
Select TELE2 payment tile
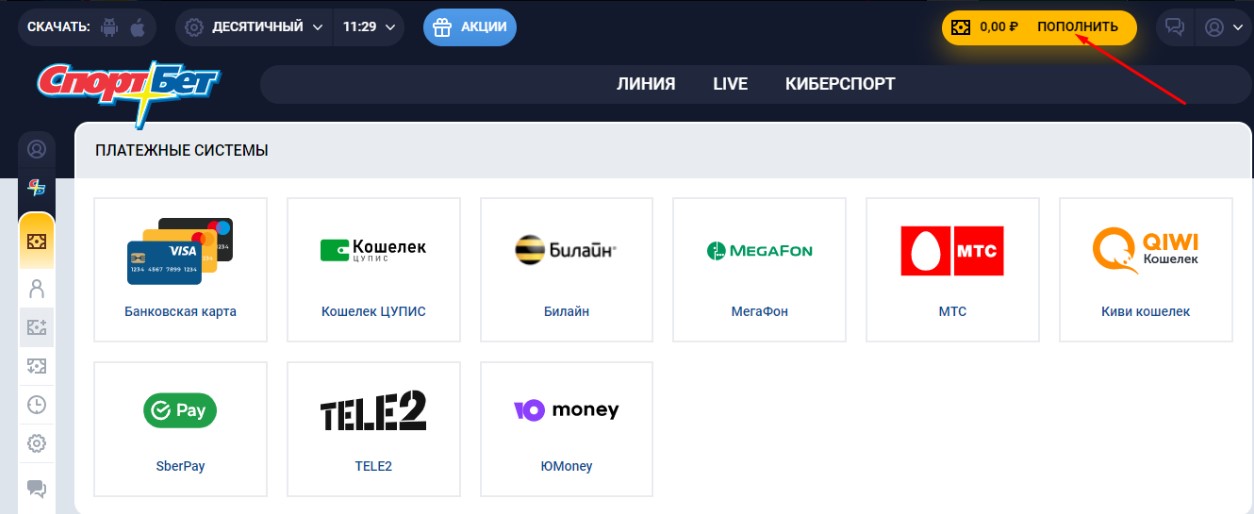[374, 429]
